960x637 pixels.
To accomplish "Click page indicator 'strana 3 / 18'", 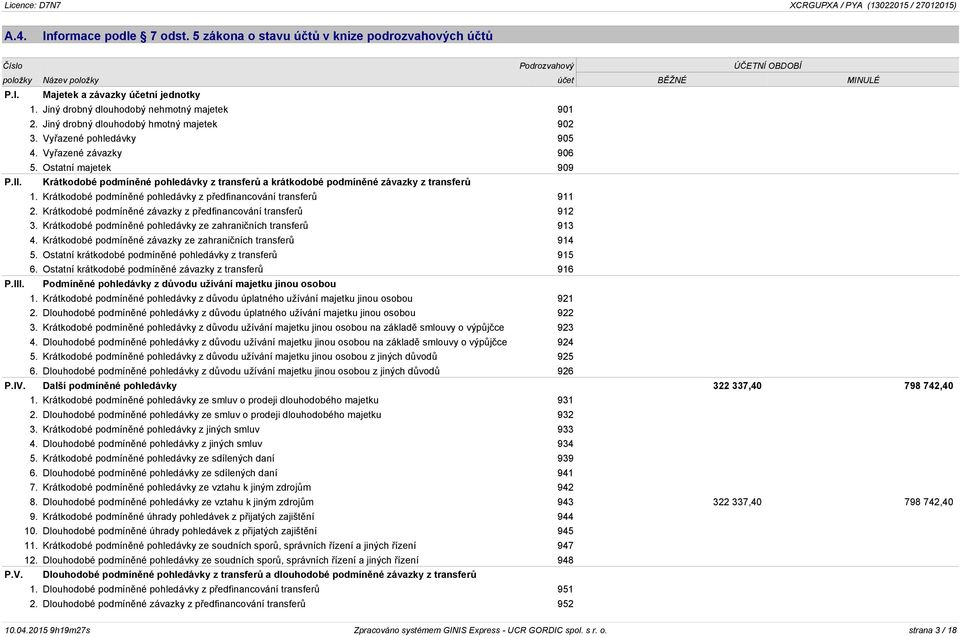I will coord(932,630).
